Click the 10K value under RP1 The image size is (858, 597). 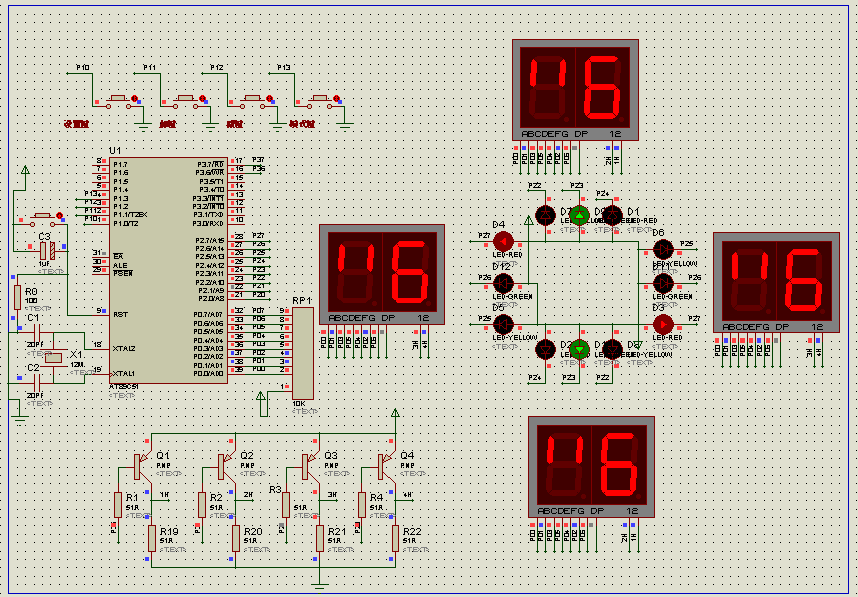point(299,404)
